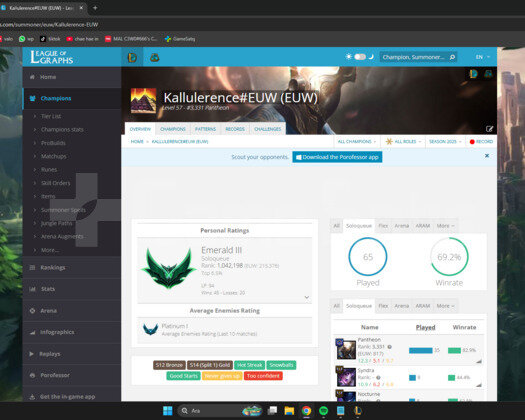
Task: Toggle the light/dark mode switch
Action: [360, 57]
